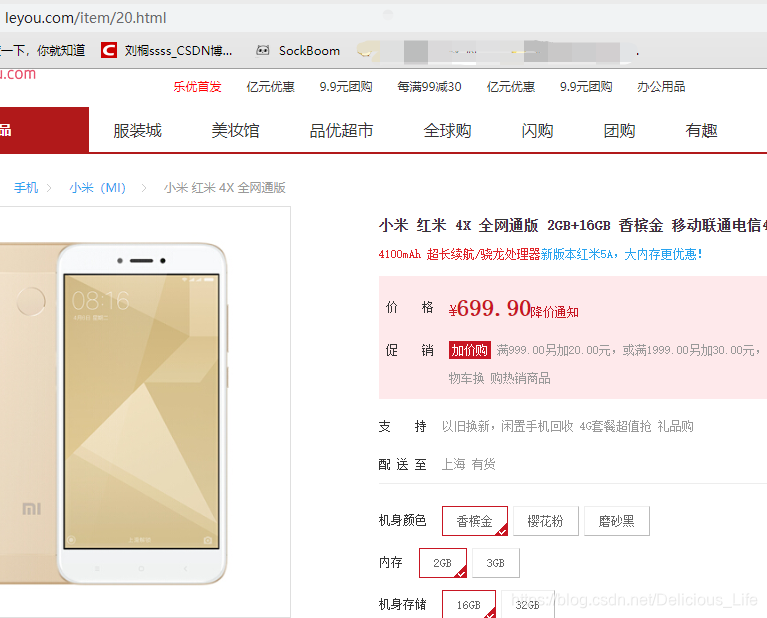The image size is (767, 618).
Task: Click the SockBoom bookmark favicon
Action: [263, 50]
